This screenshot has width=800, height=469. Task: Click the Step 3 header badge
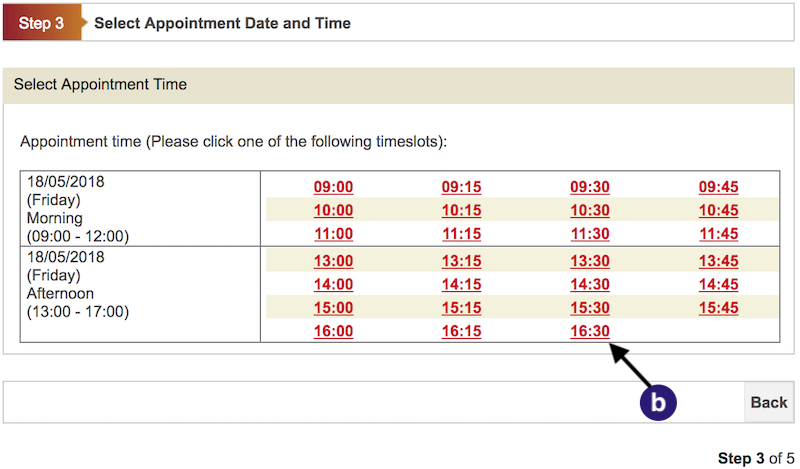(42, 23)
